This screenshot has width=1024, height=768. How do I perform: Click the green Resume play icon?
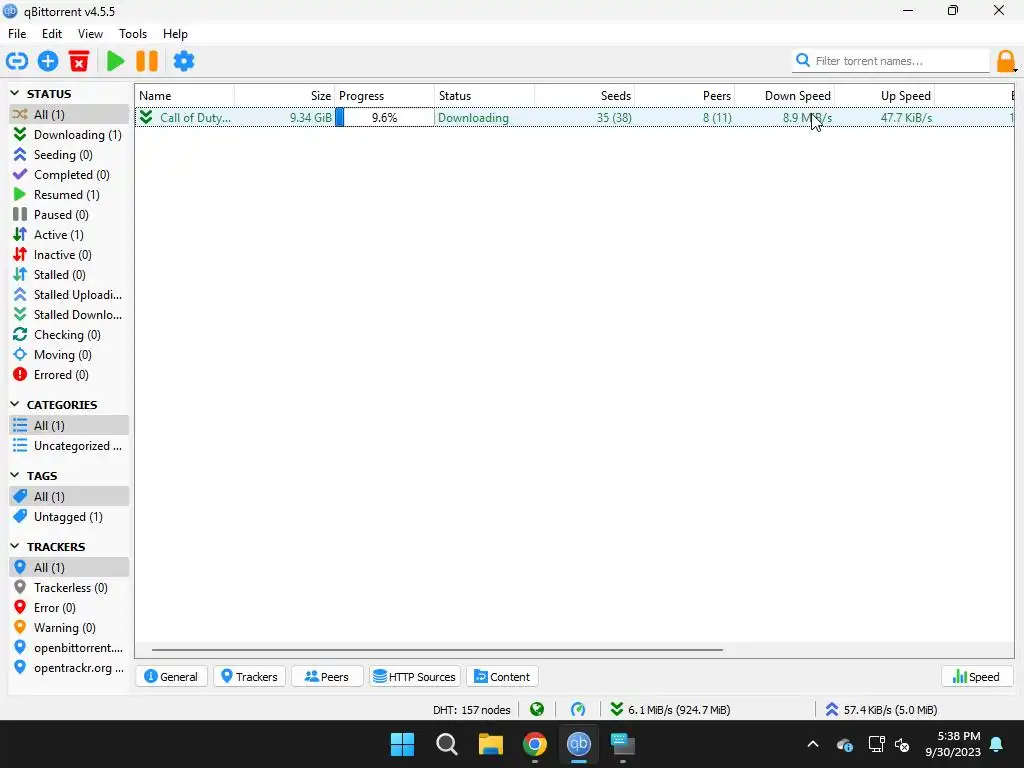coord(116,61)
